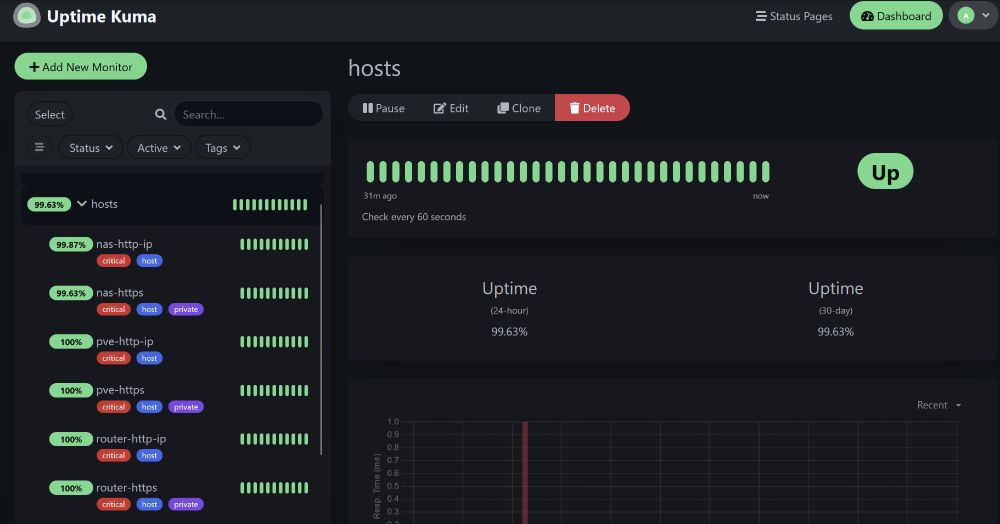This screenshot has width=1000, height=524.
Task: Collapse the hosts group chevron
Action: click(82, 204)
